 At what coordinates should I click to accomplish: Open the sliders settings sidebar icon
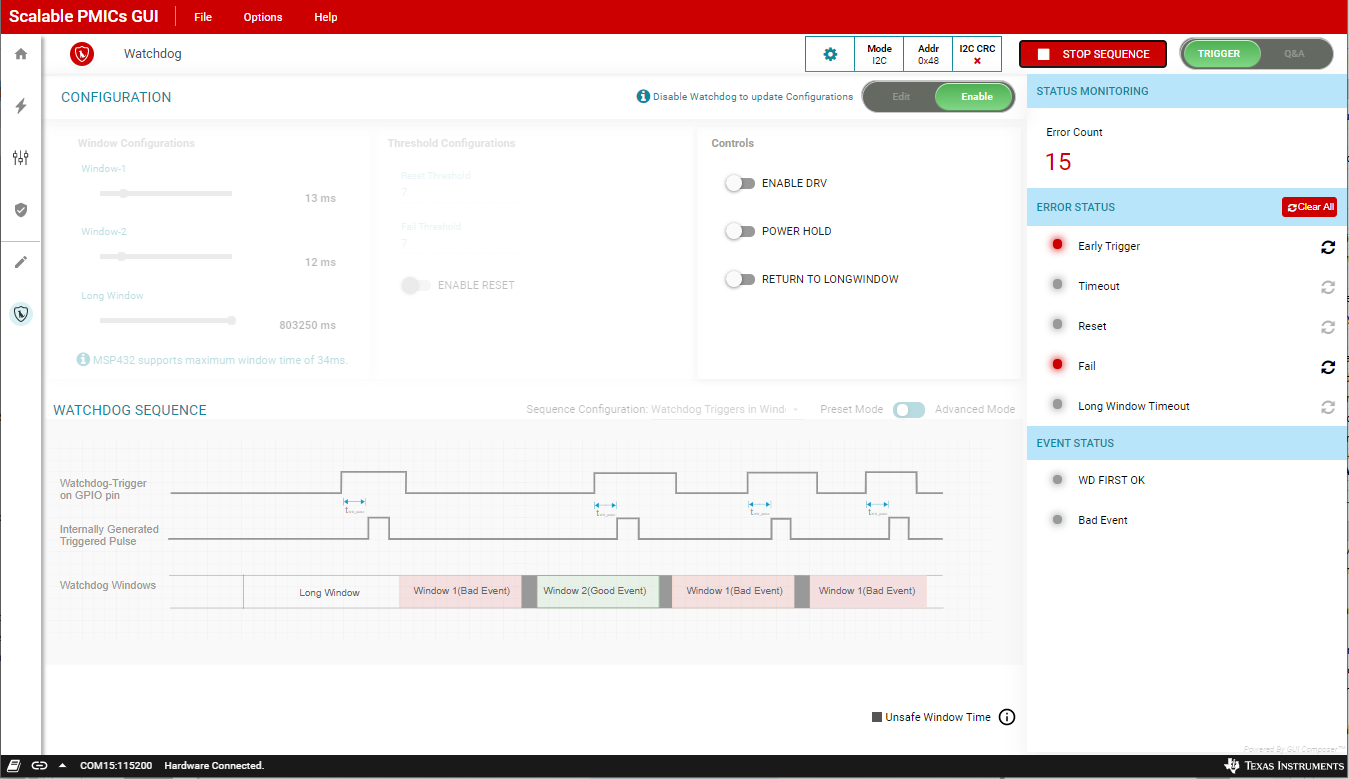pos(21,158)
